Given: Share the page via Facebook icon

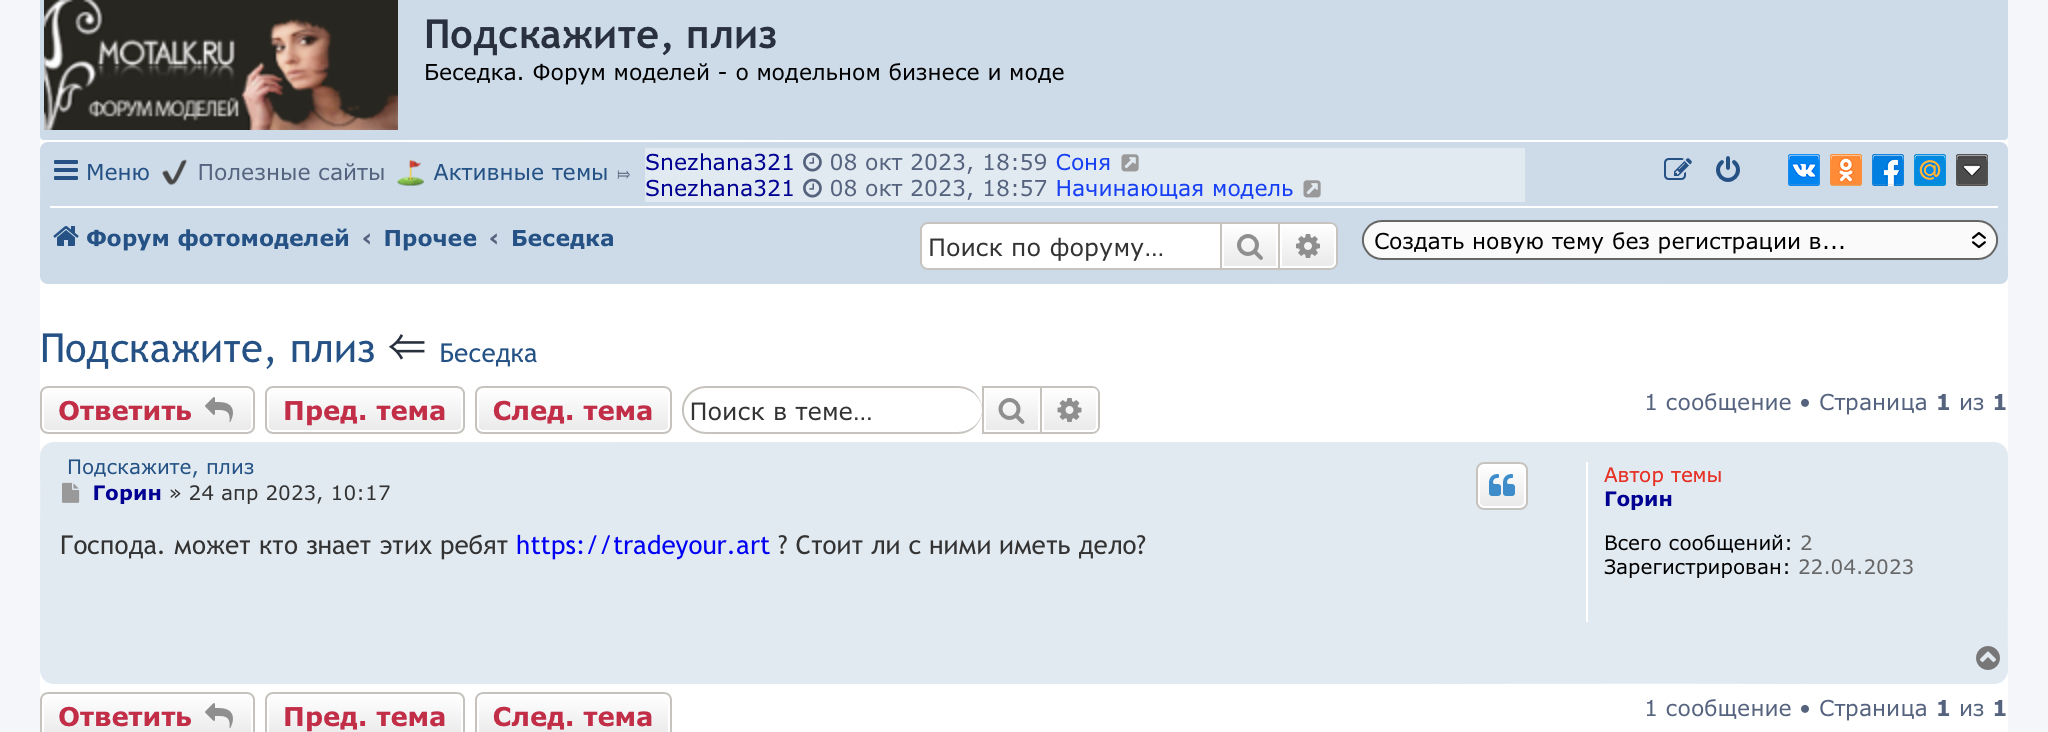Looking at the screenshot, I should click(1887, 170).
